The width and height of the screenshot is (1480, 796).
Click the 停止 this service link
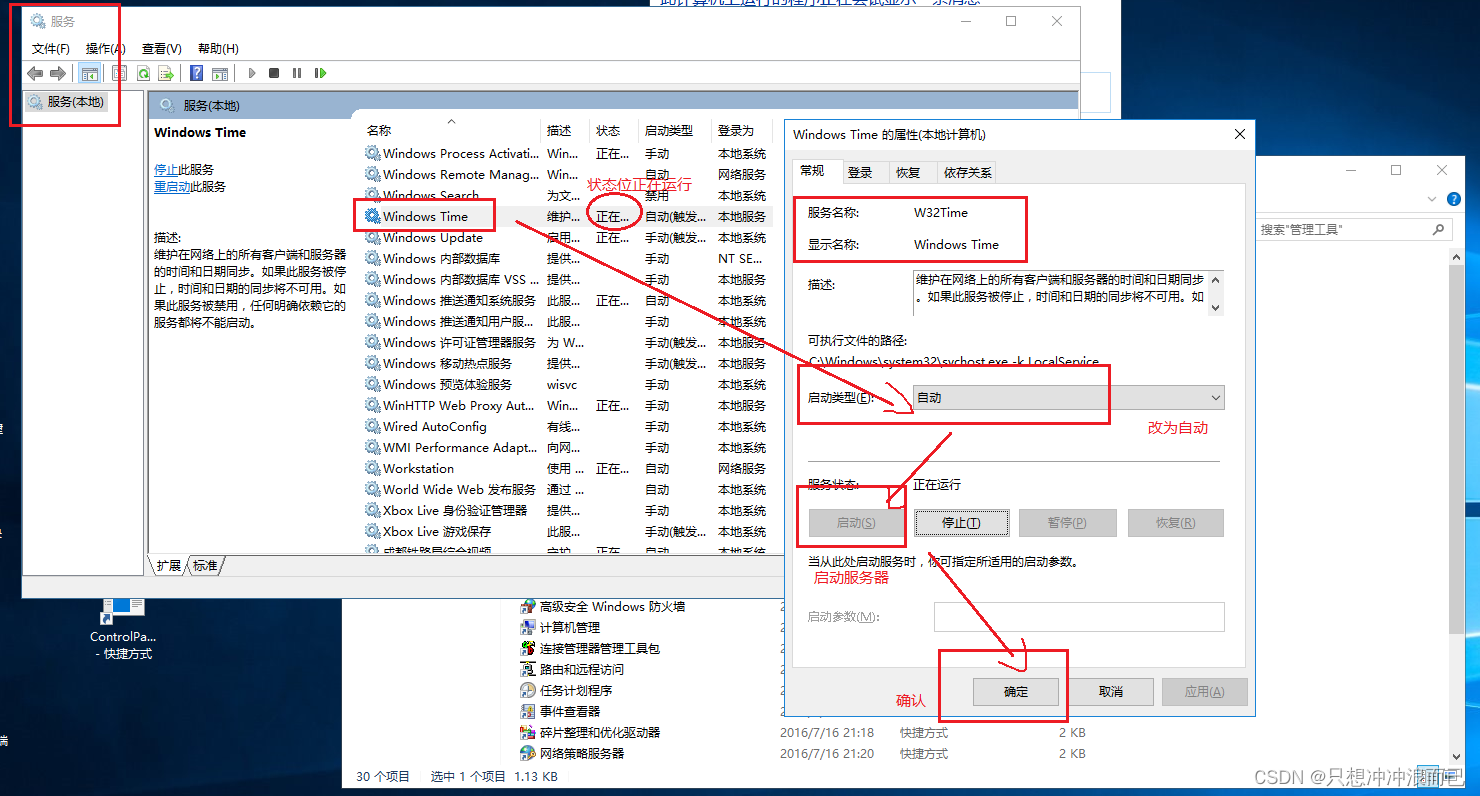166,170
